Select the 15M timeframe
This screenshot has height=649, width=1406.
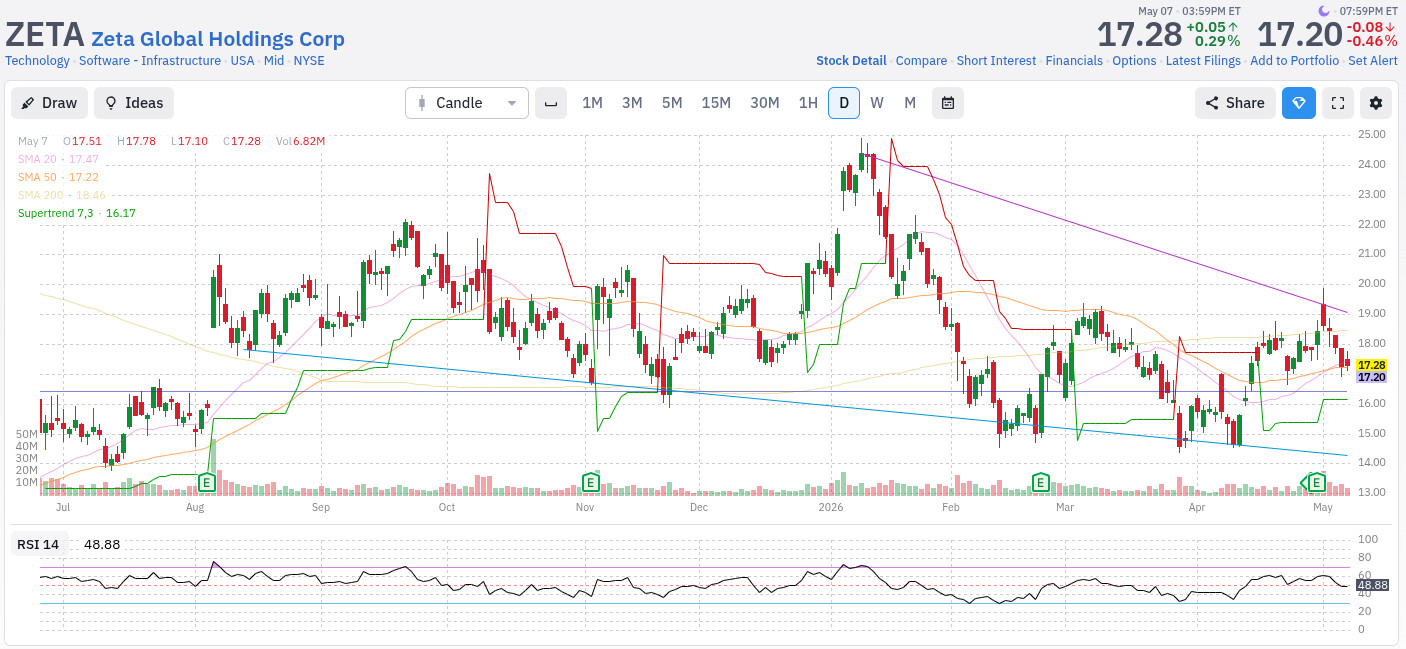click(716, 103)
